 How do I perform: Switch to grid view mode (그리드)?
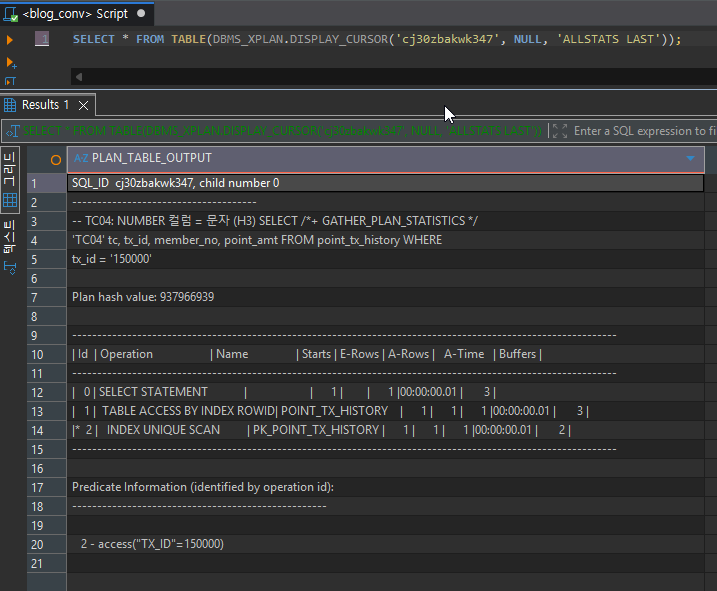[x=10, y=179]
